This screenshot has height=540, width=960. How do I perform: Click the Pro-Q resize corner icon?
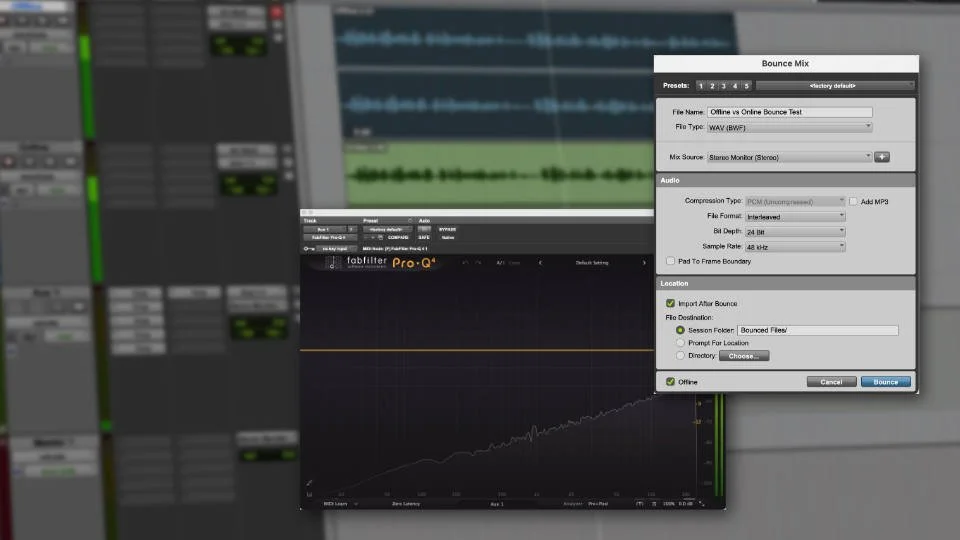(702, 504)
